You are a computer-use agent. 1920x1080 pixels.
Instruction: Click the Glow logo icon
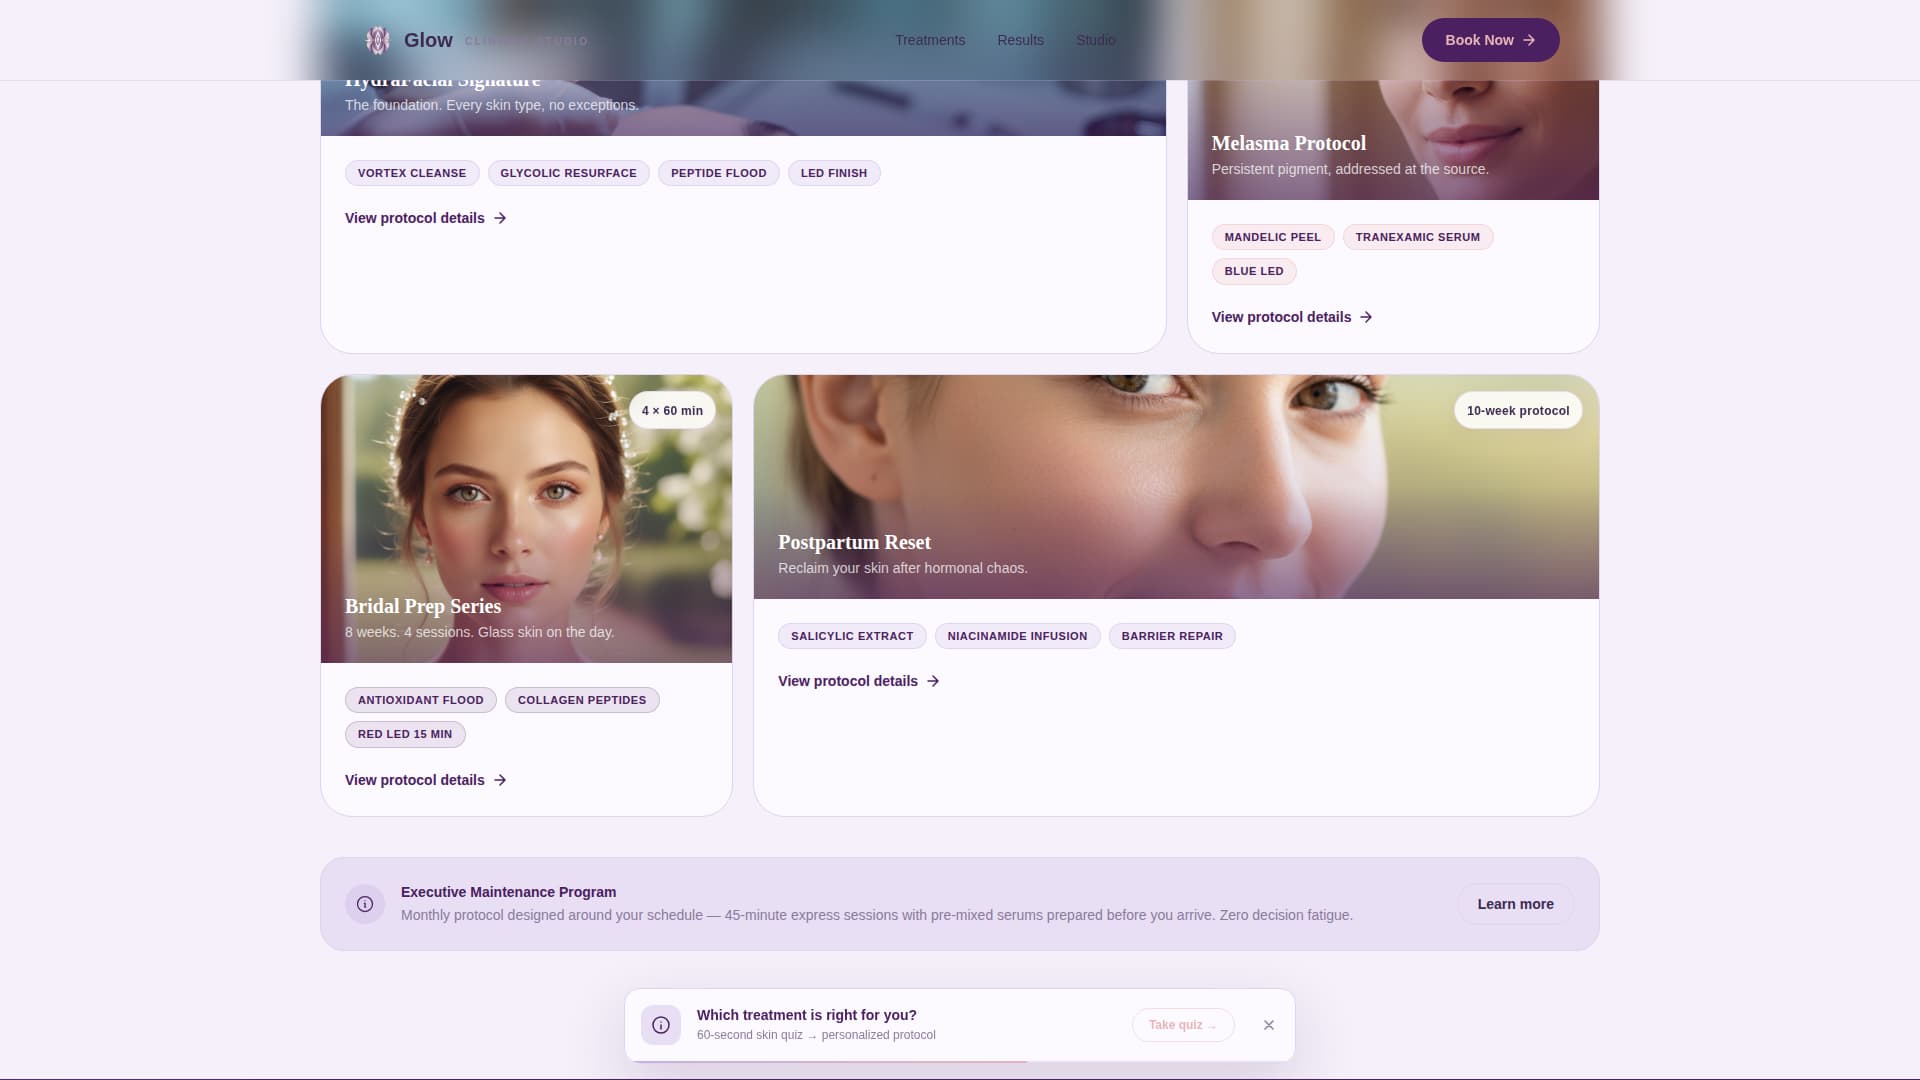click(x=377, y=40)
